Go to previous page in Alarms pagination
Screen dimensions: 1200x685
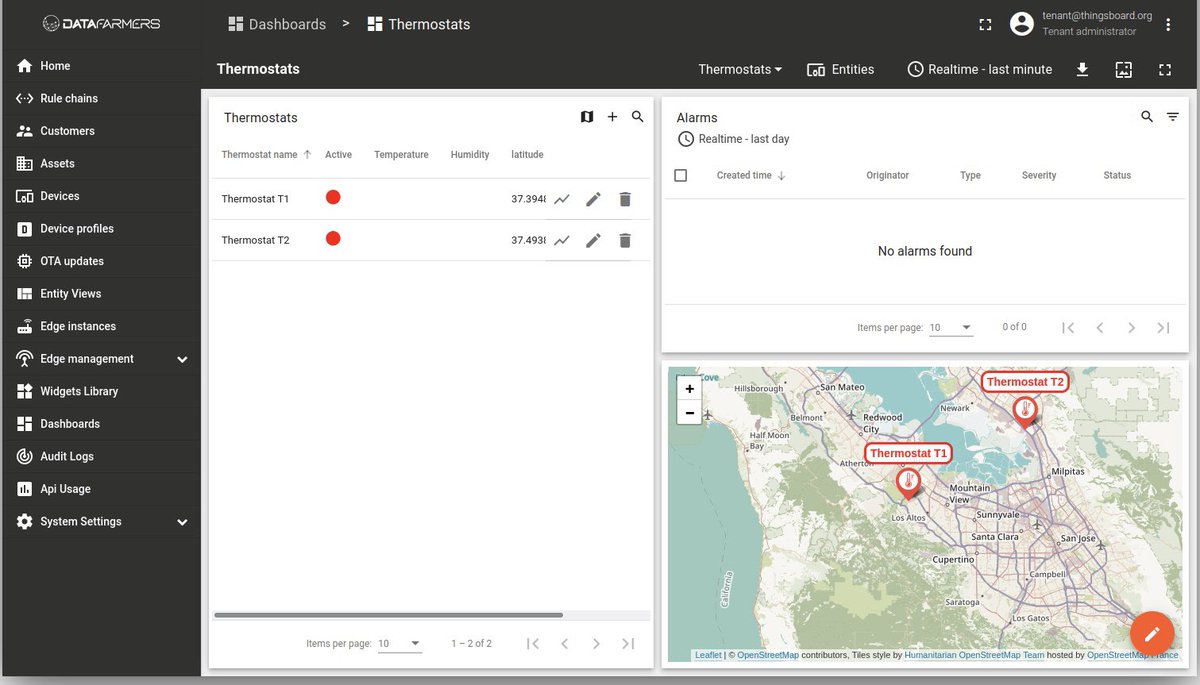(1100, 327)
